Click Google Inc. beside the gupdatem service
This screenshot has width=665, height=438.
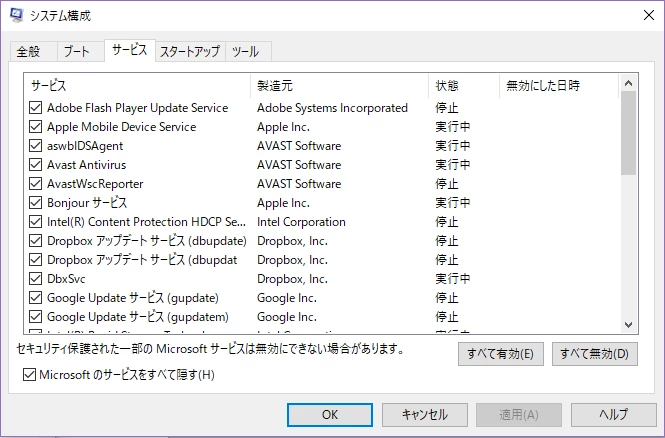[287, 317]
